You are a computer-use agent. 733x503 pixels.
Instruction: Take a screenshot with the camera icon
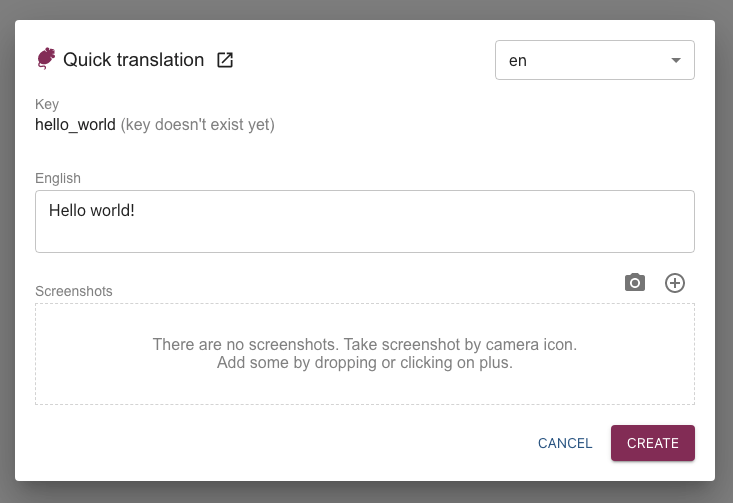point(635,283)
